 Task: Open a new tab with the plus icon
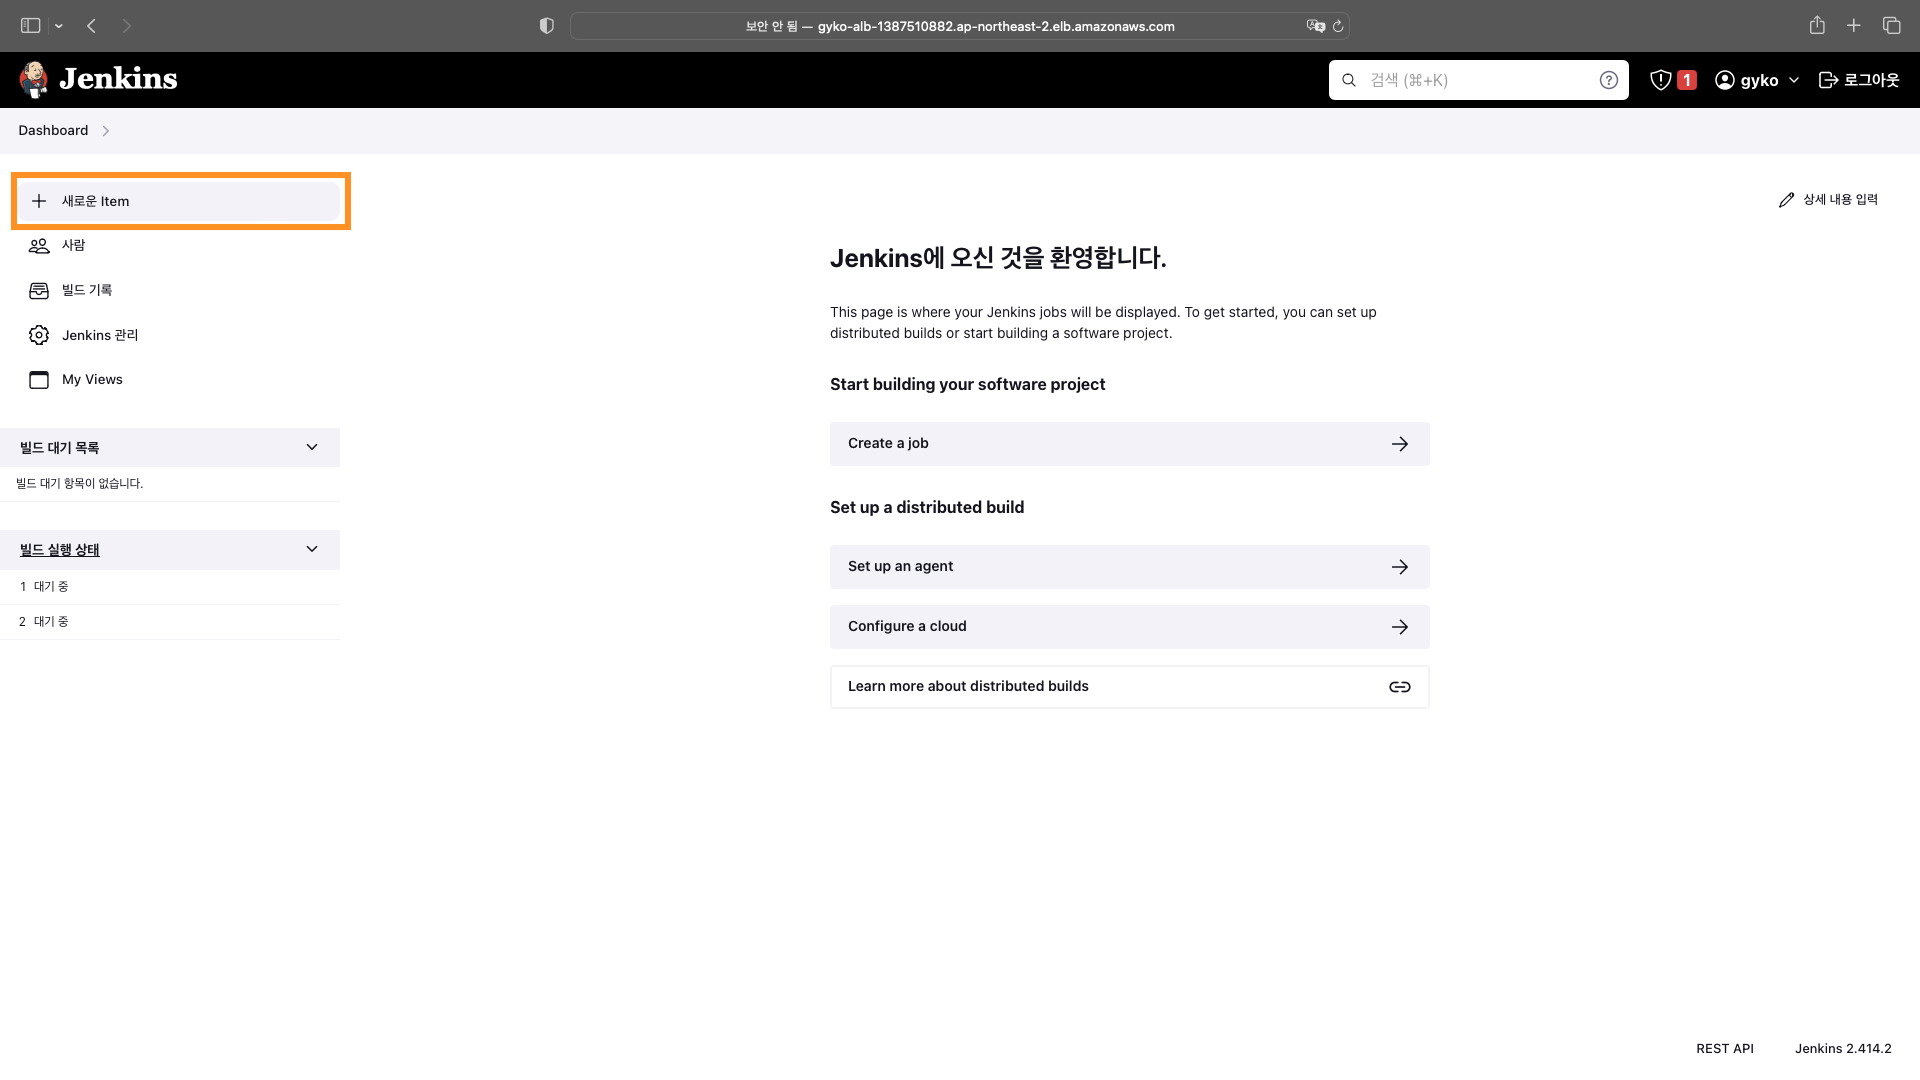coord(1854,26)
